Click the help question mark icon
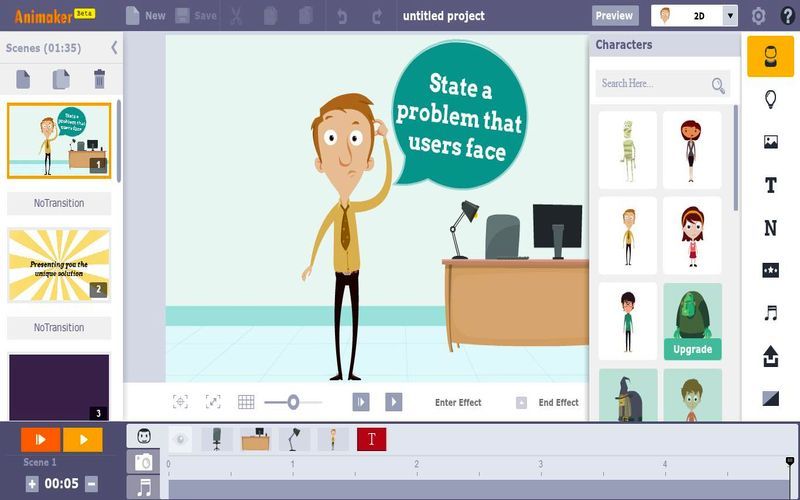This screenshot has width=800, height=500. pyautogui.click(x=787, y=16)
